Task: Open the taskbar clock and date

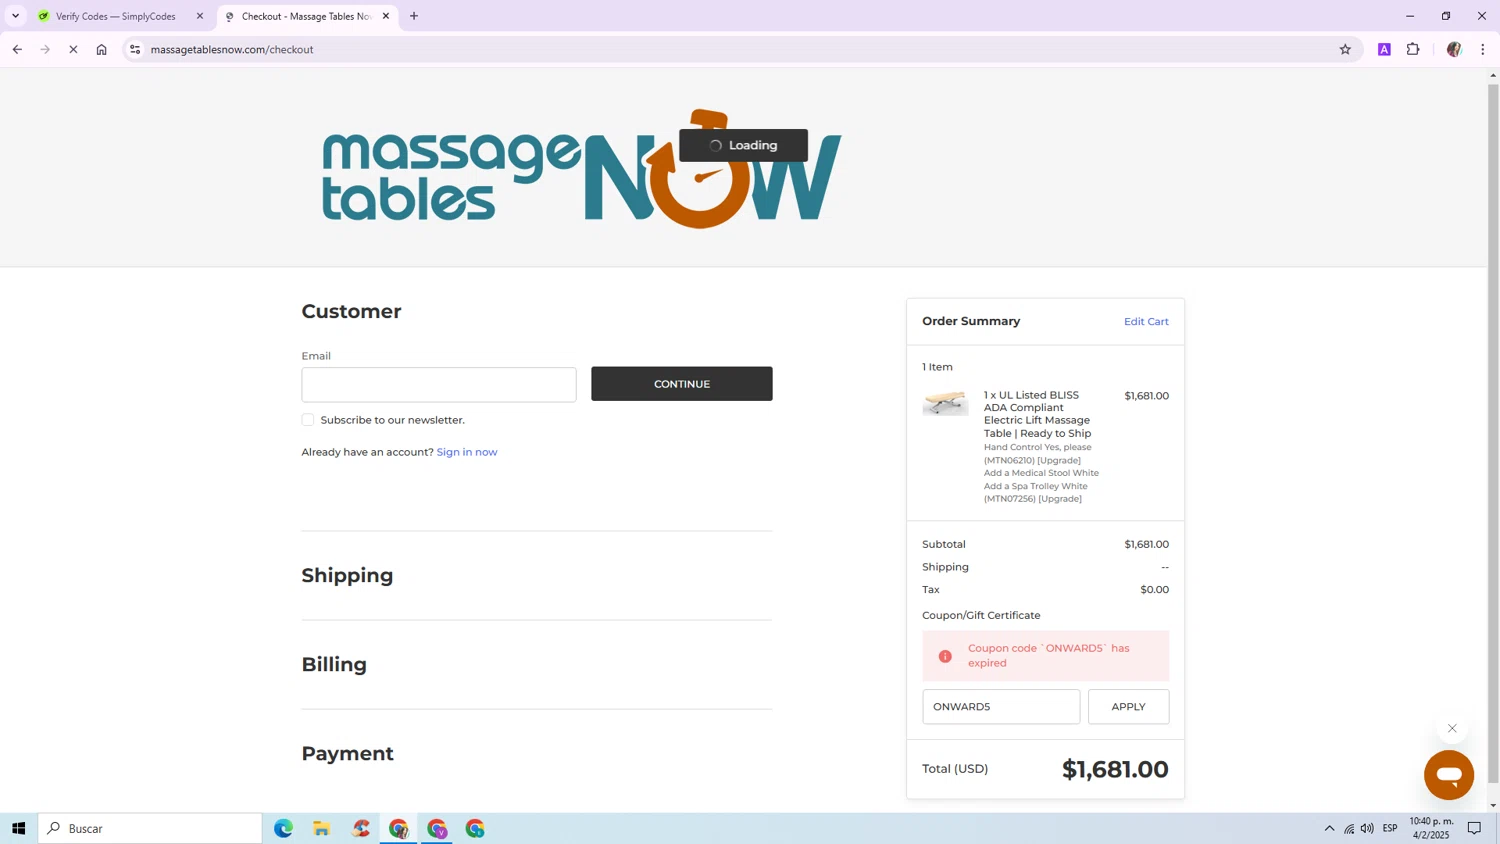Action: point(1431,828)
